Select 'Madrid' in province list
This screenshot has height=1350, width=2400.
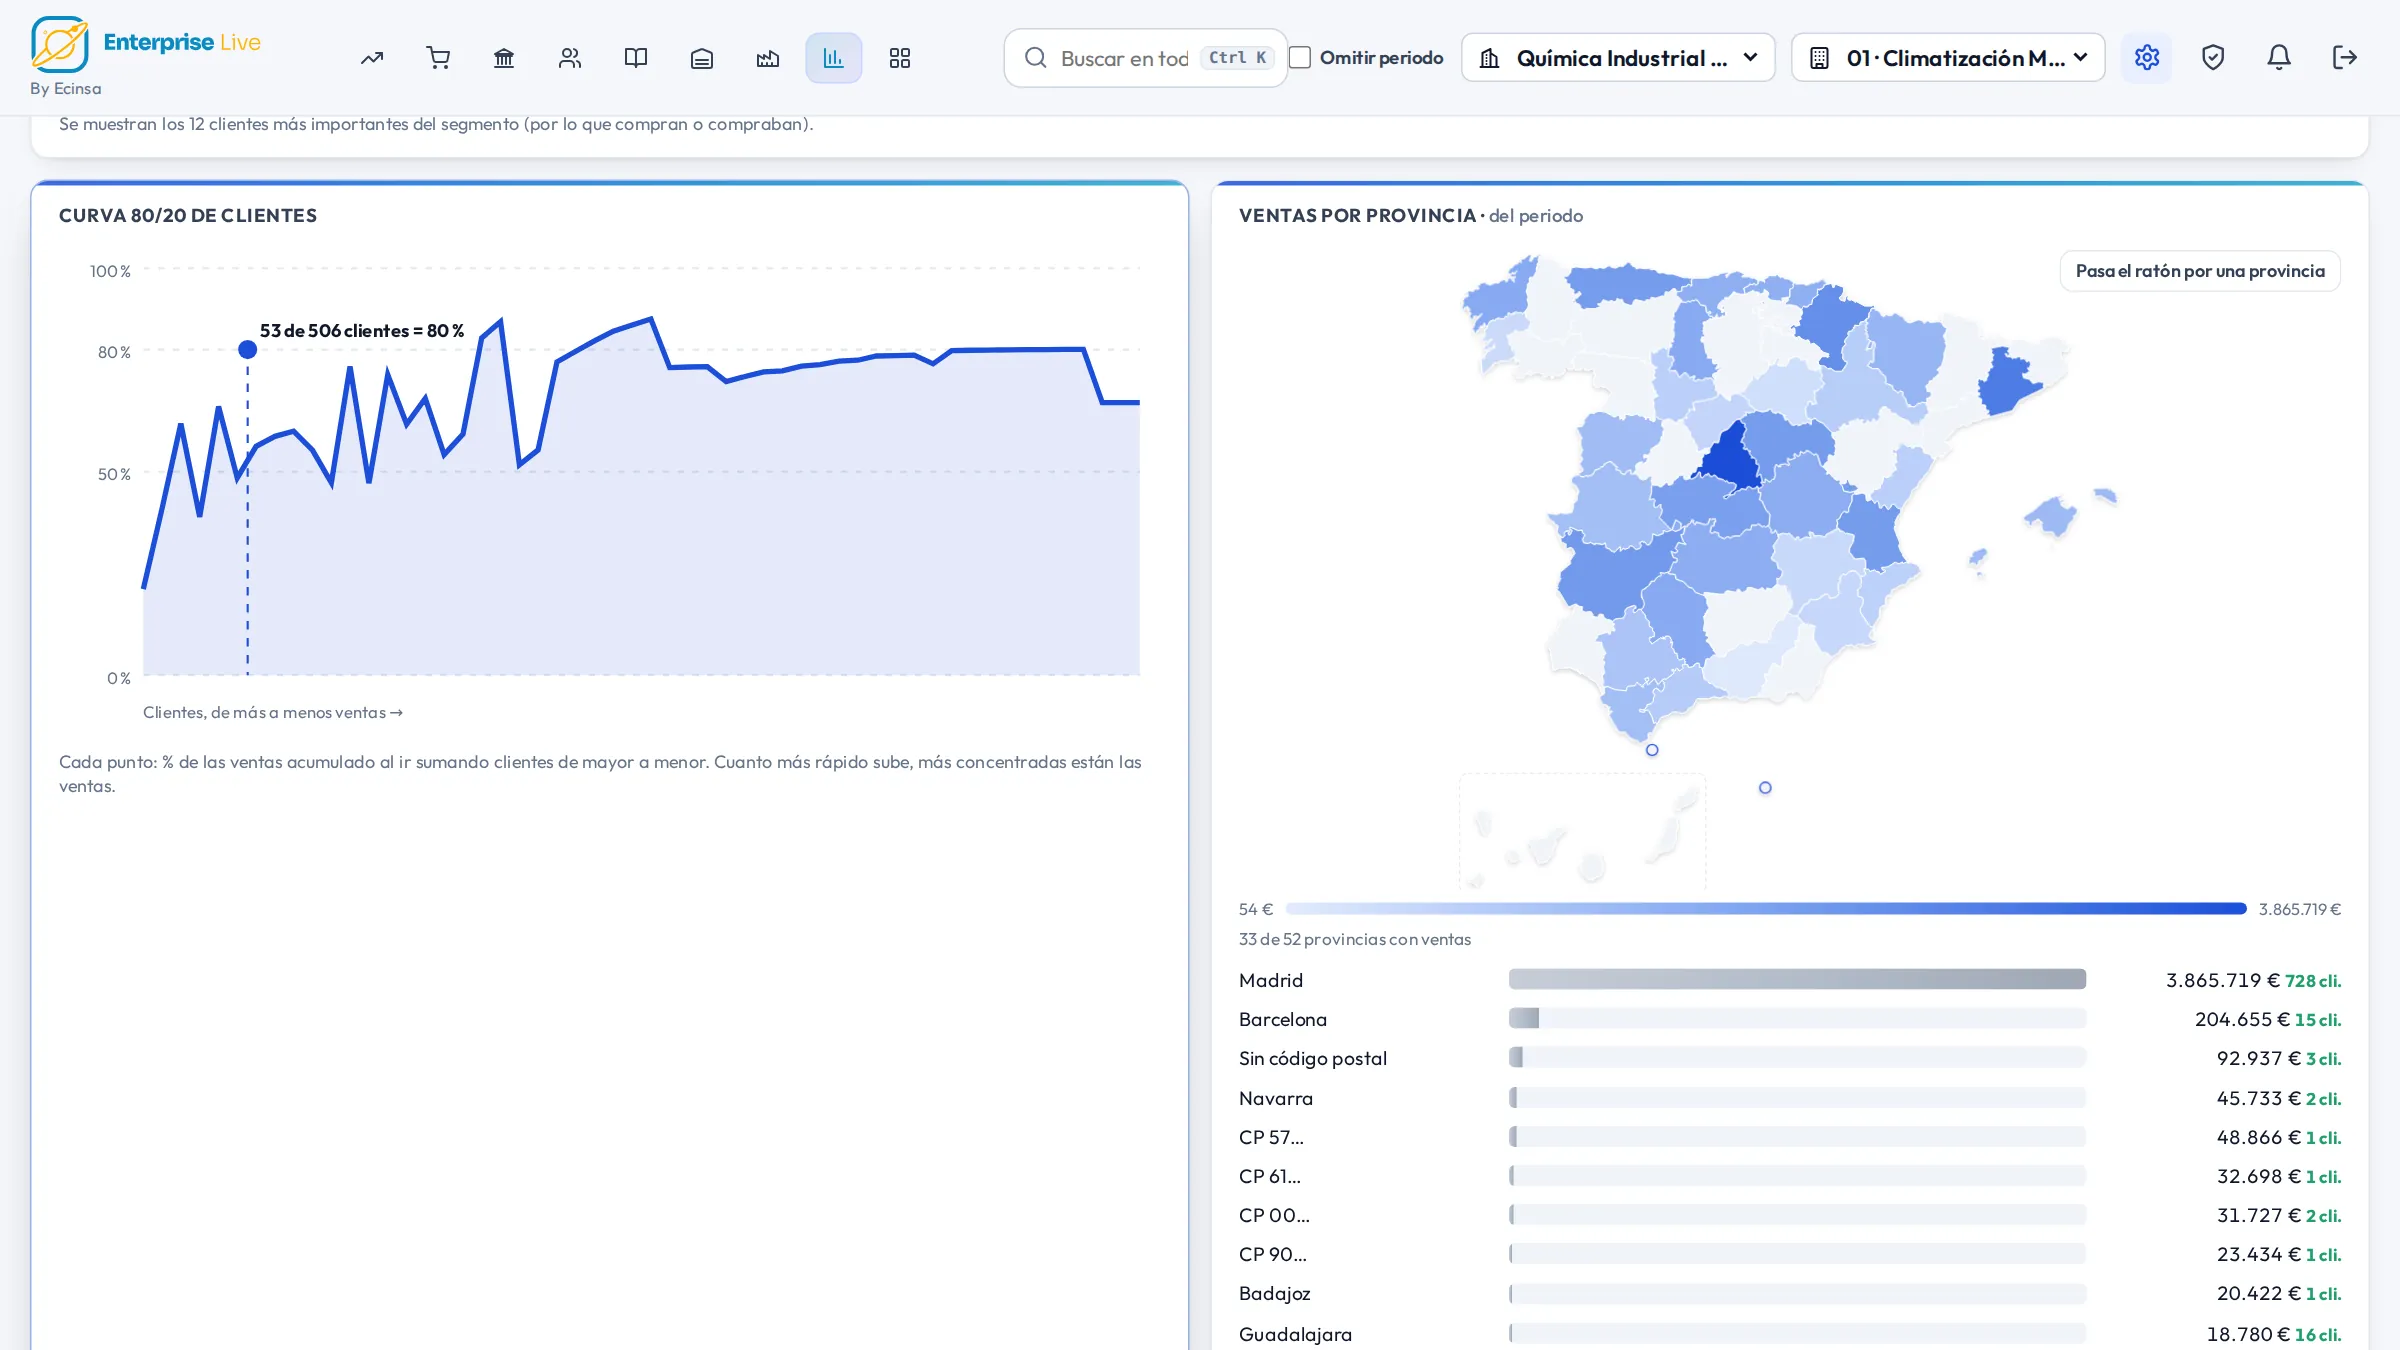[x=1271, y=980]
